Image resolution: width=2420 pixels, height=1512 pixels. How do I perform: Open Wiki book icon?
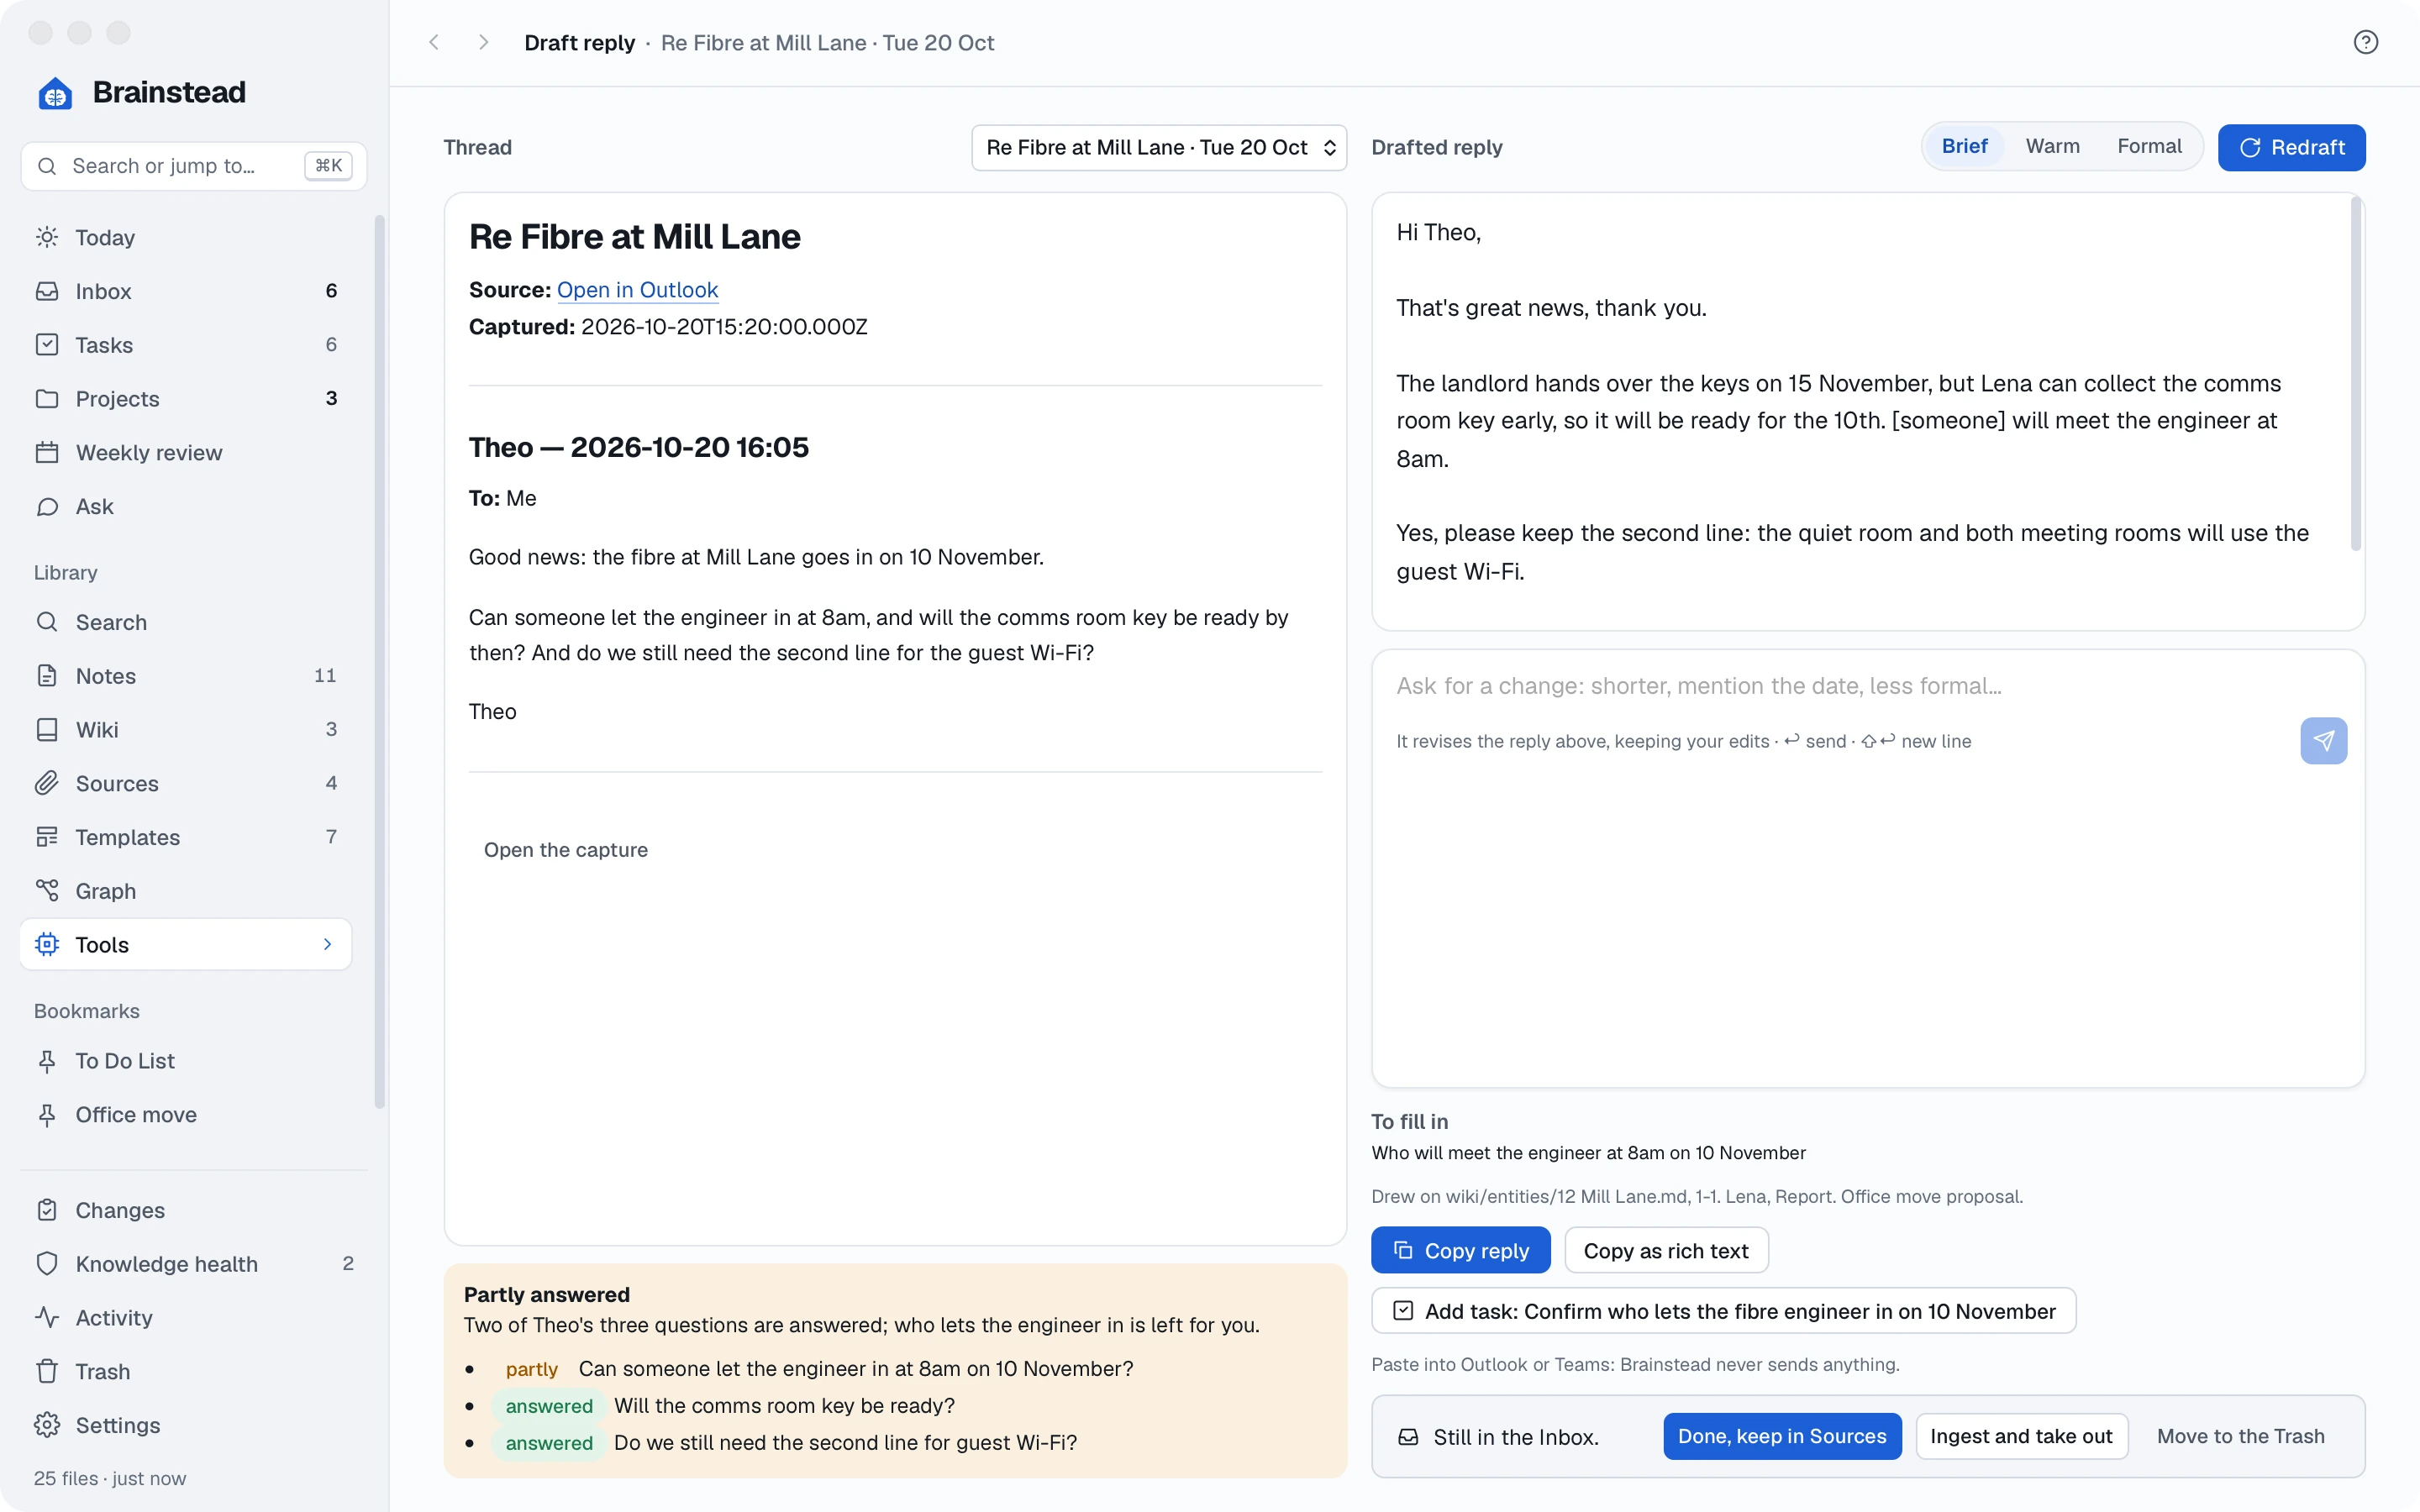[x=47, y=730]
